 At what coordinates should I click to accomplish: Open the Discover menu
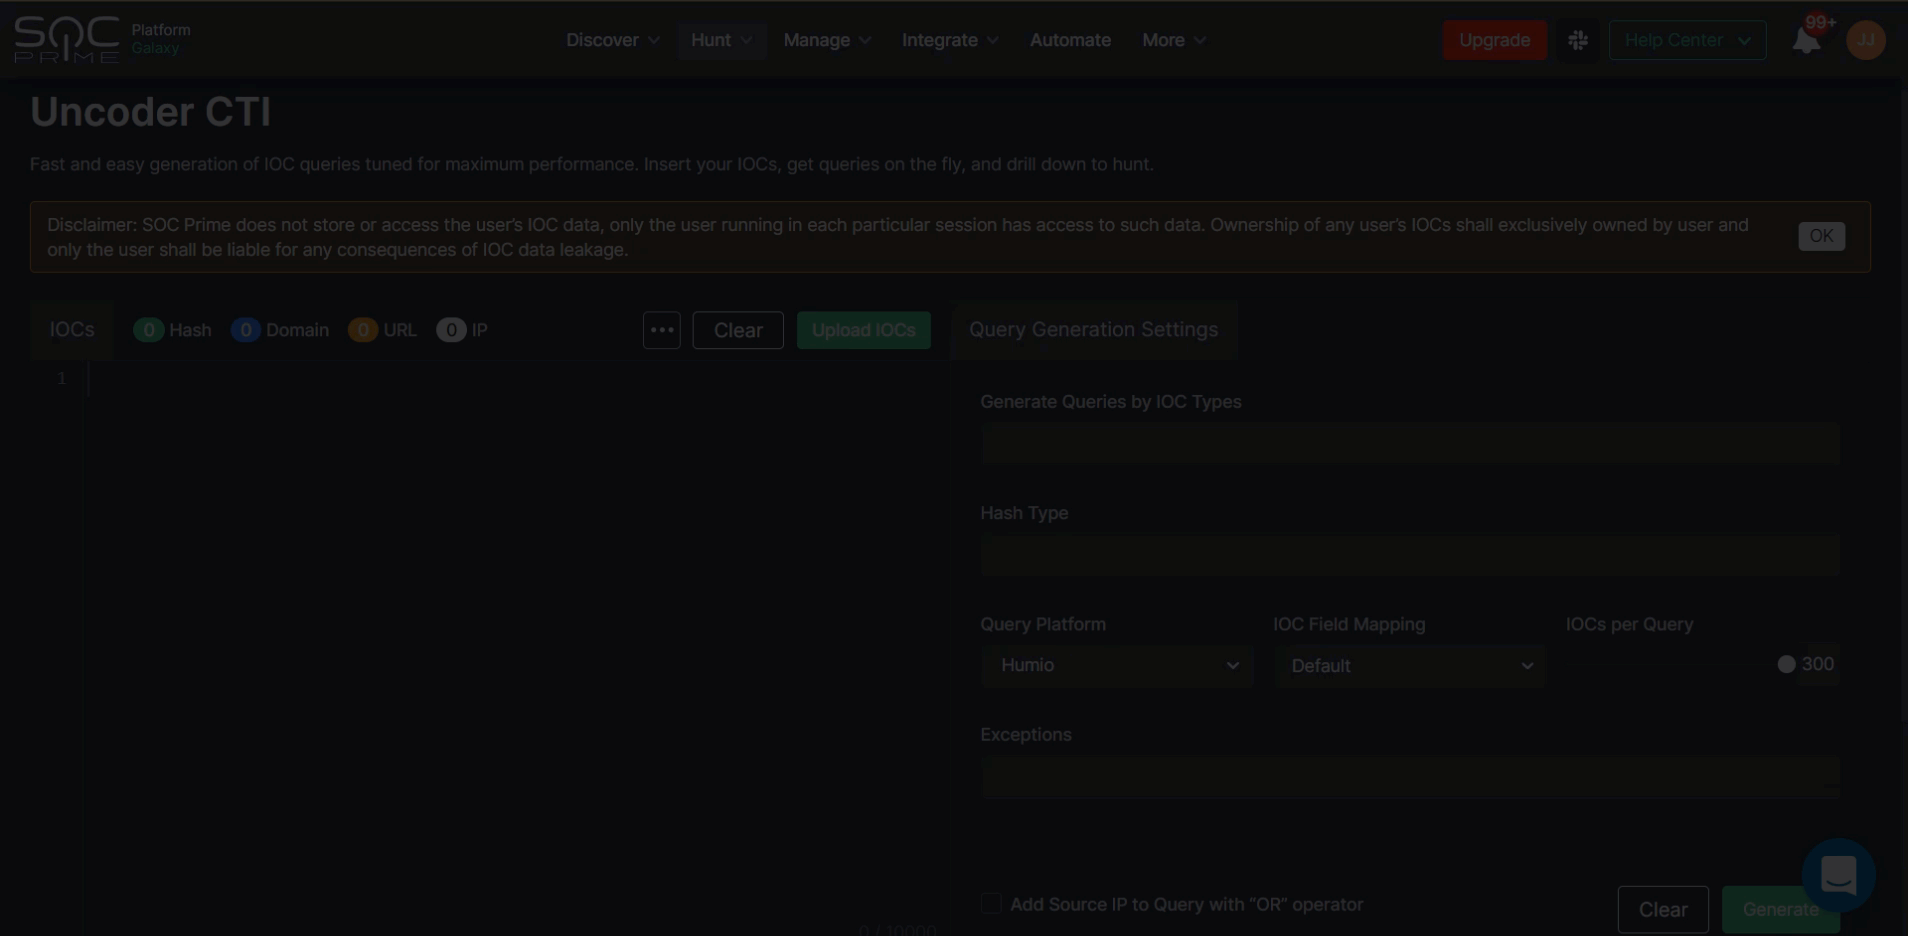(612, 40)
